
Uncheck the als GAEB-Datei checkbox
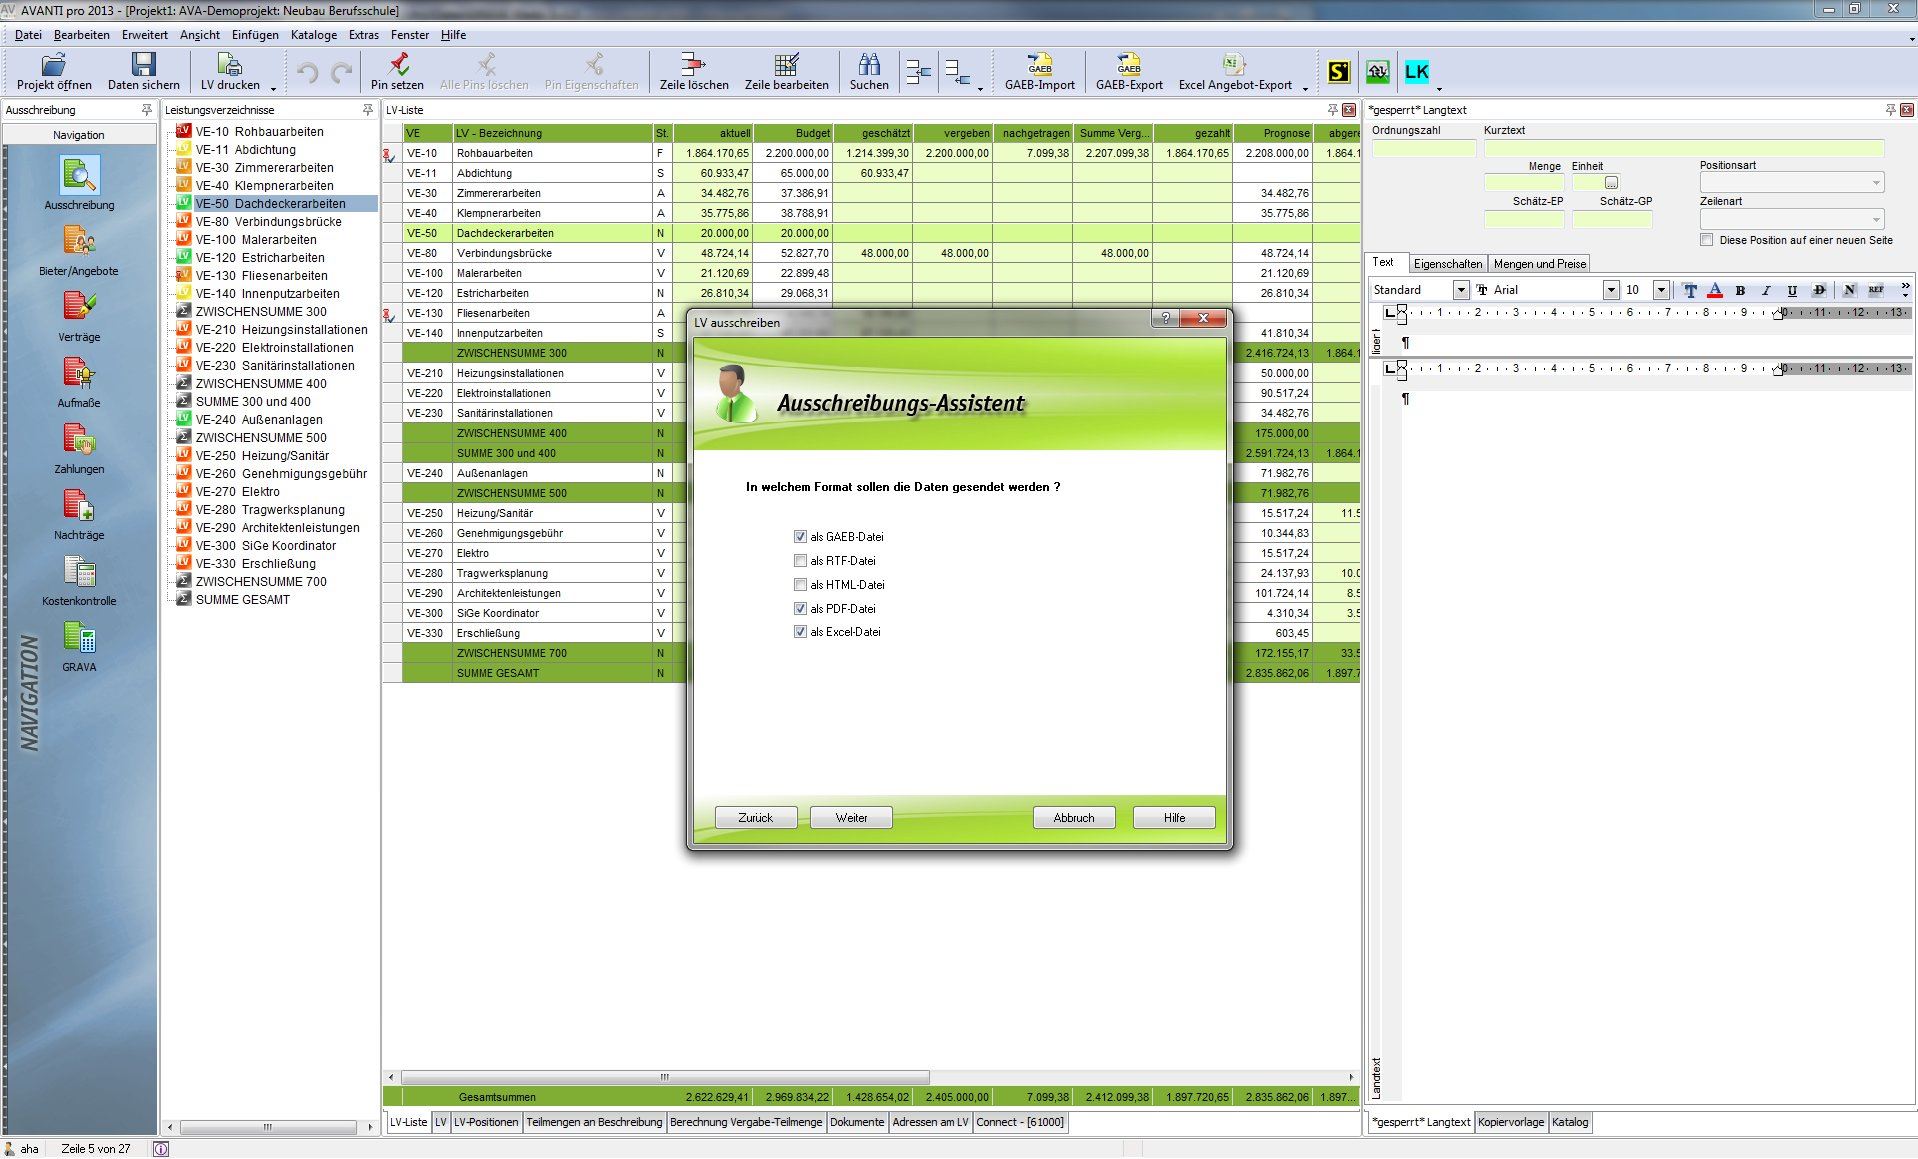[800, 537]
